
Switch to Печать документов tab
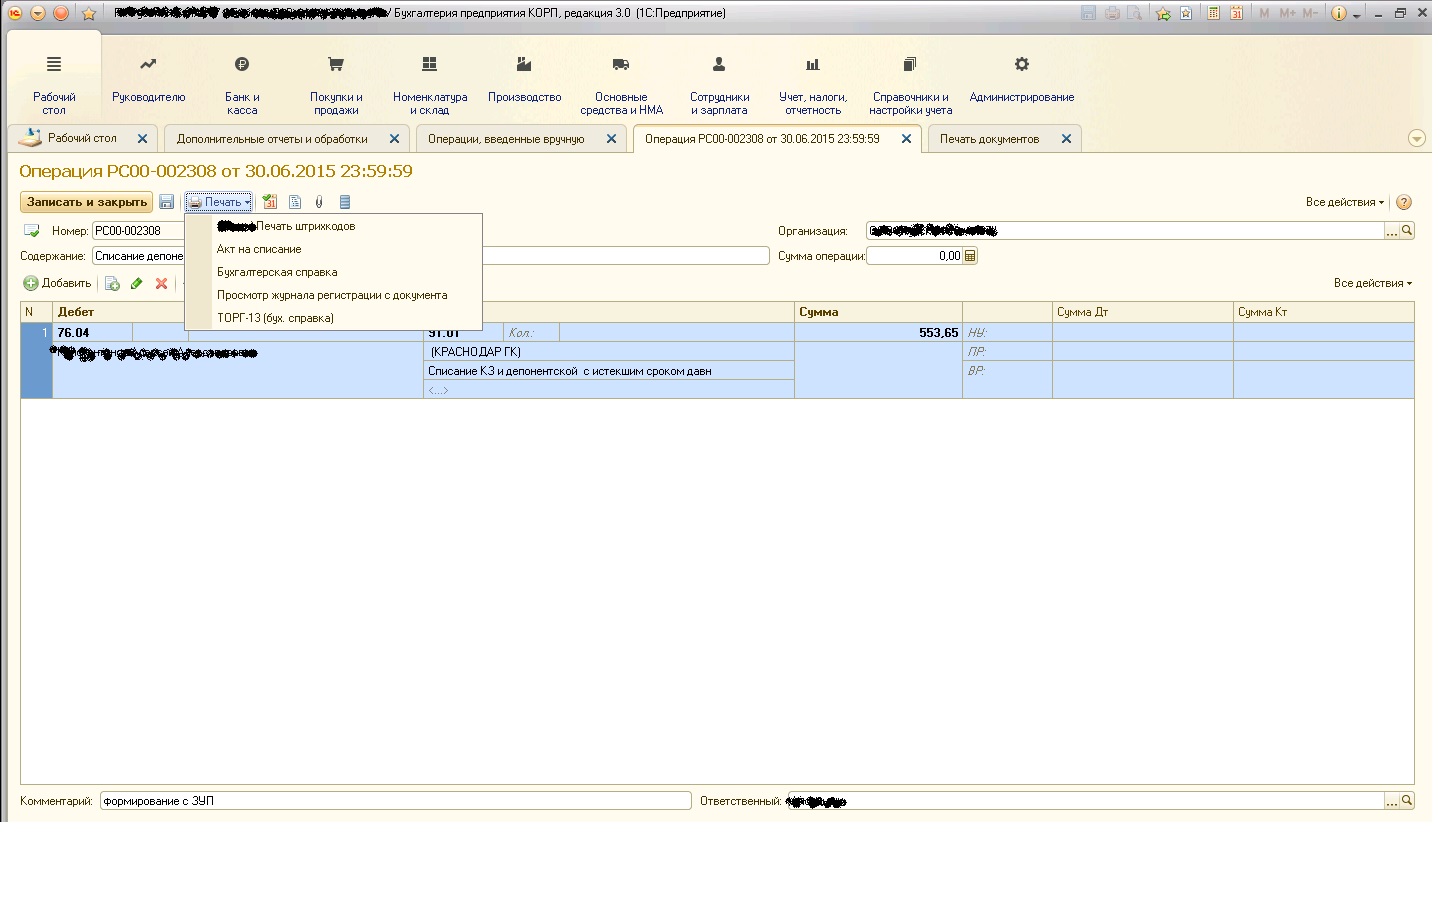coord(989,139)
